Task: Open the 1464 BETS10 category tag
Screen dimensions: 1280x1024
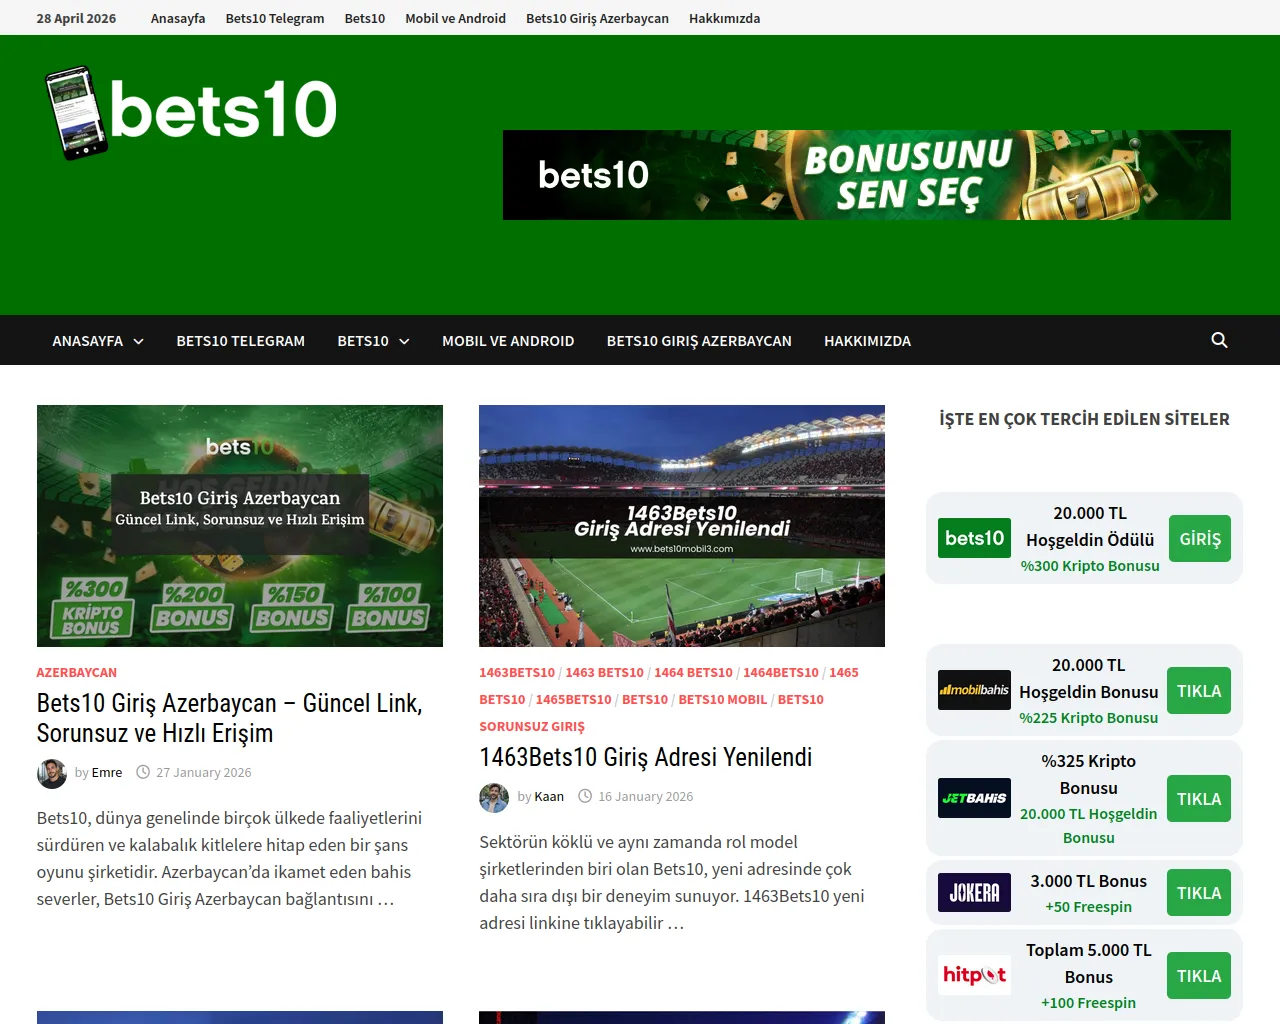Action: coord(693,672)
